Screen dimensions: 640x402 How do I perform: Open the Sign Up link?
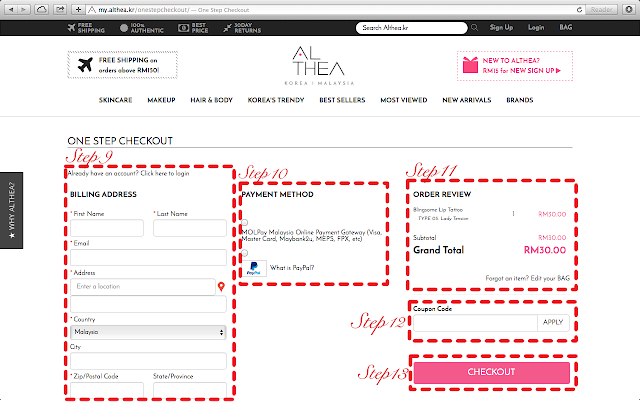[x=501, y=27]
